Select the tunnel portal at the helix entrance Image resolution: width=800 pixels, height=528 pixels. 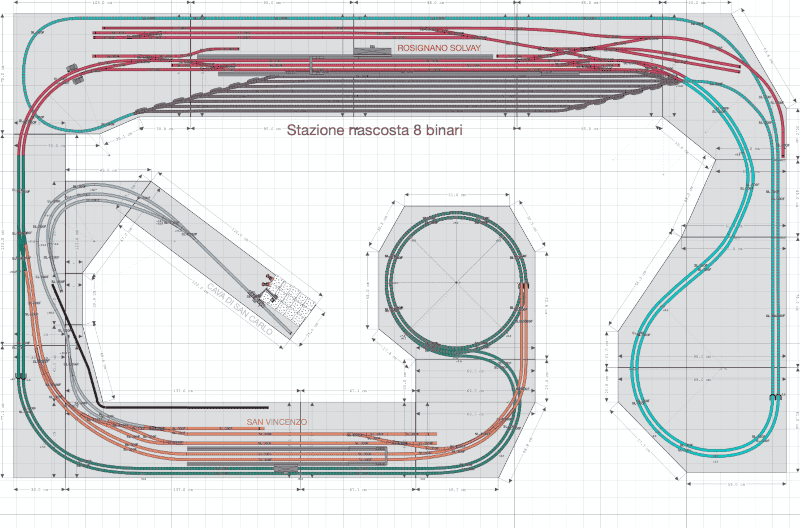pyautogui.click(x=526, y=289)
